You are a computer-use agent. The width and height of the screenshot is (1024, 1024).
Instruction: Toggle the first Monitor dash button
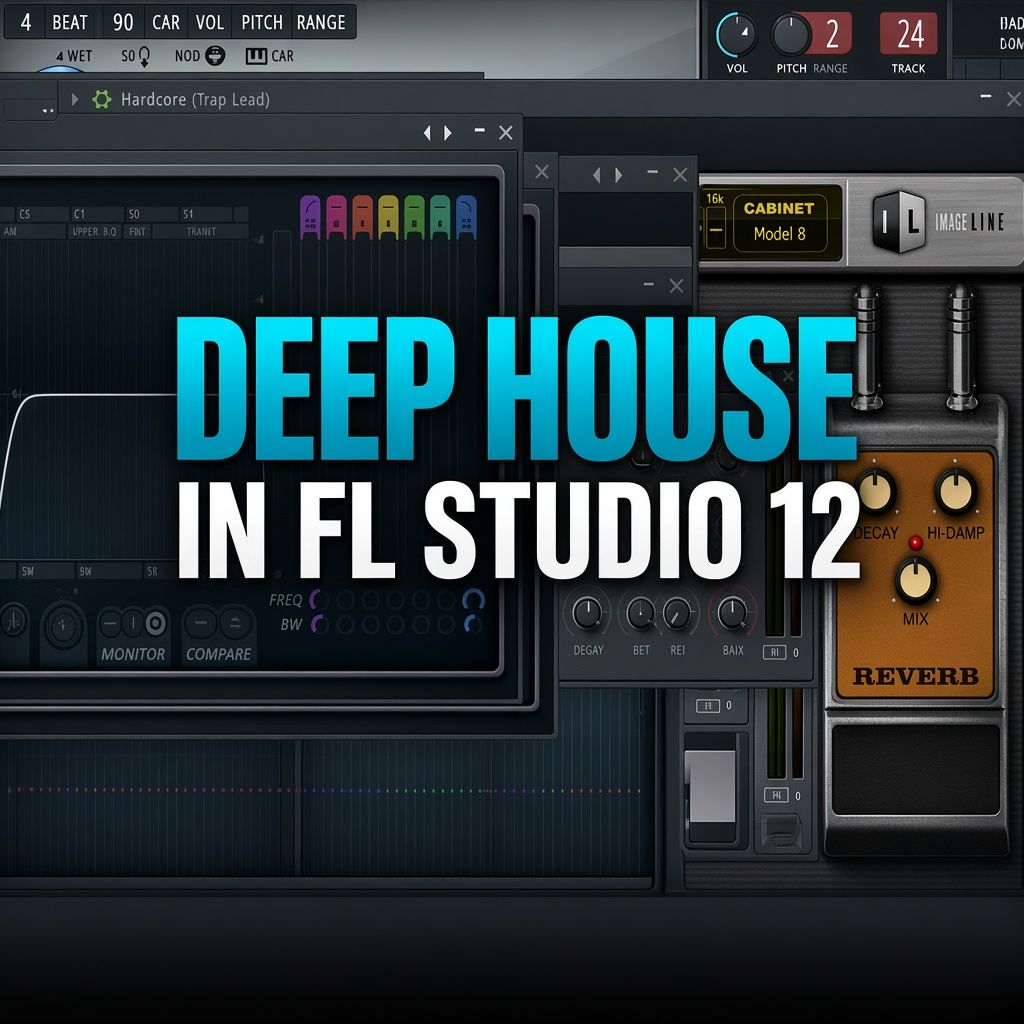110,624
